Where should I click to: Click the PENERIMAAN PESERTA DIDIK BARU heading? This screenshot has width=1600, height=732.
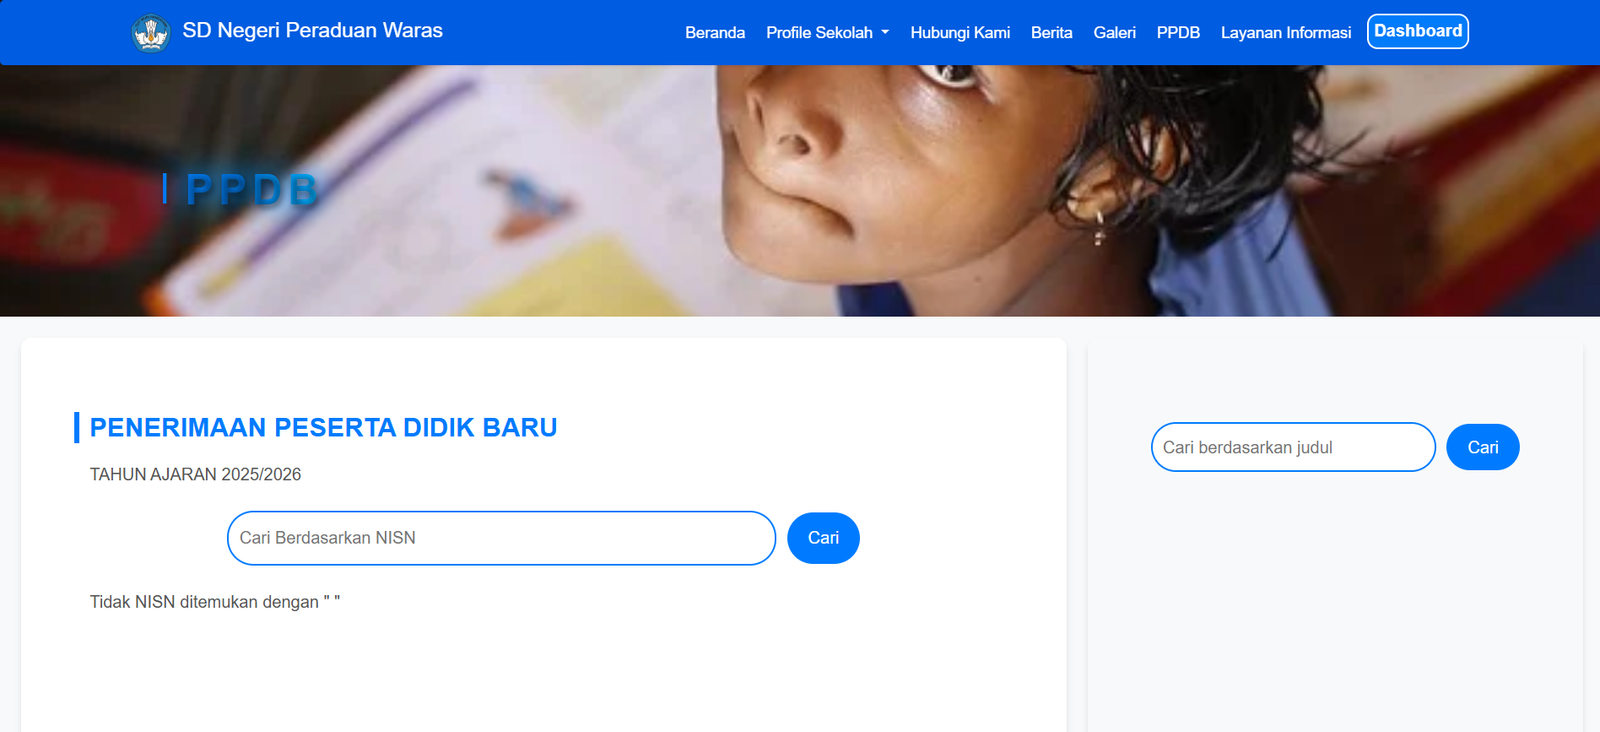pyautogui.click(x=323, y=427)
